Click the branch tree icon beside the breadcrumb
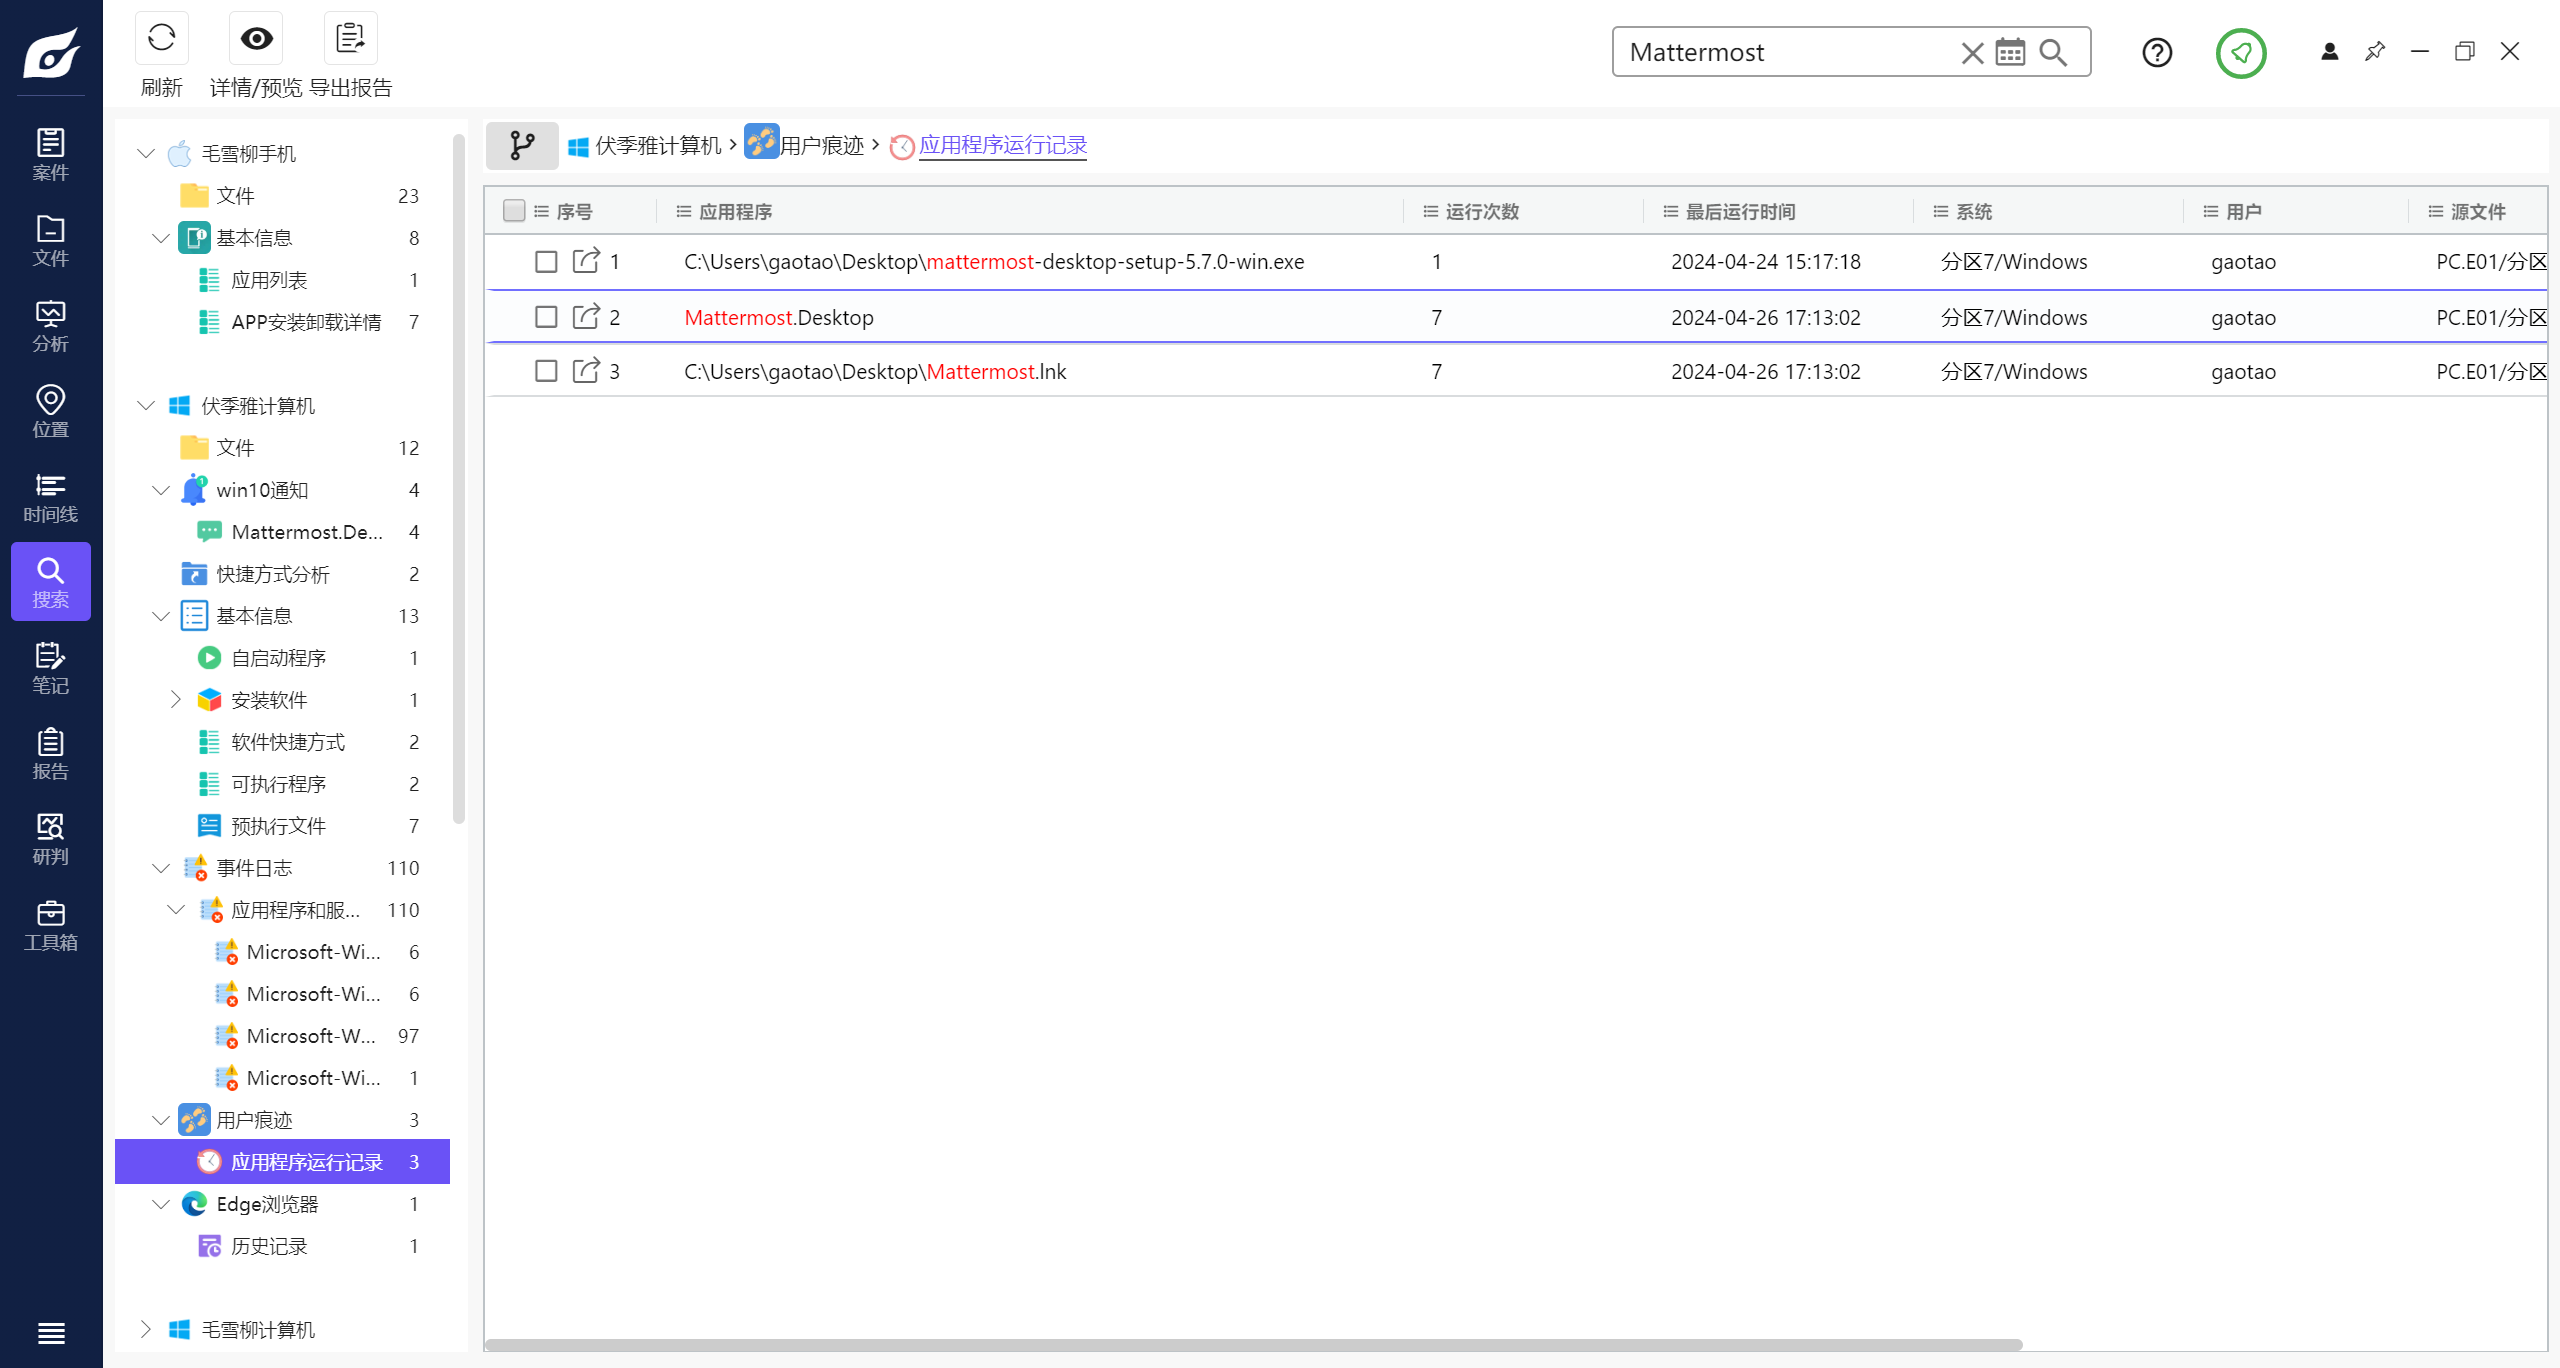The height and width of the screenshot is (1368, 2560). click(522, 146)
